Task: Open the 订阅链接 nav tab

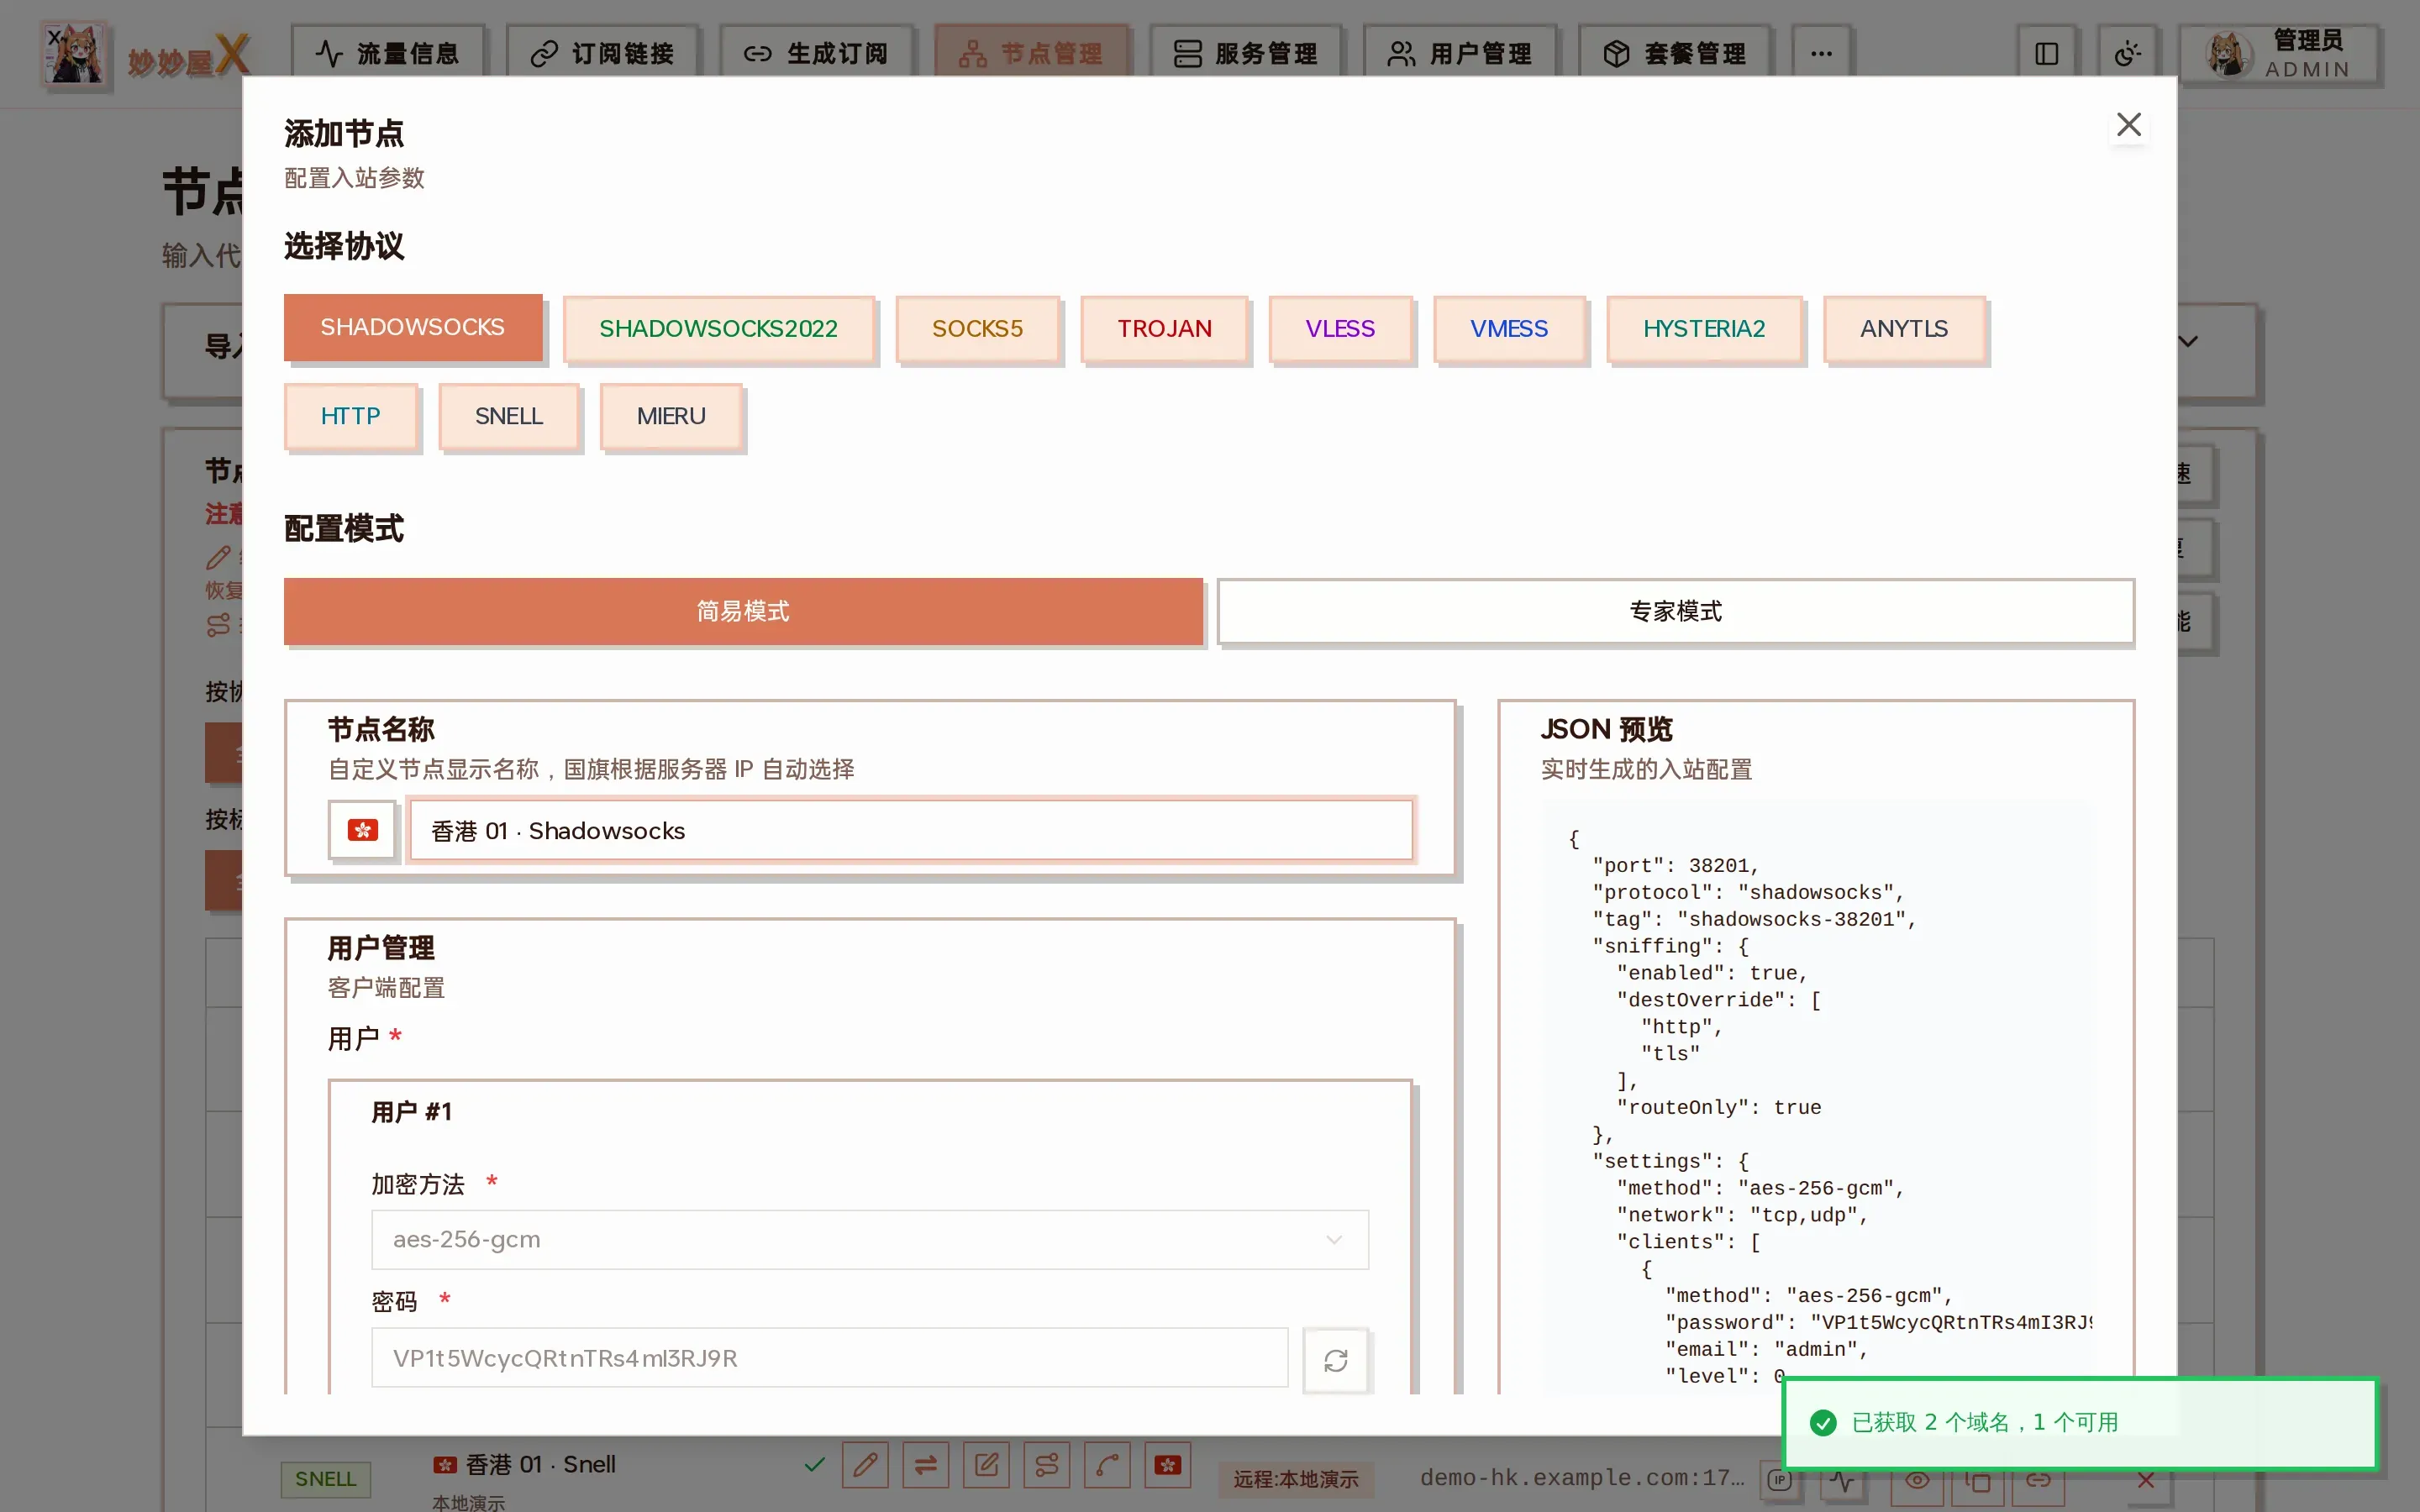Action: pos(603,54)
